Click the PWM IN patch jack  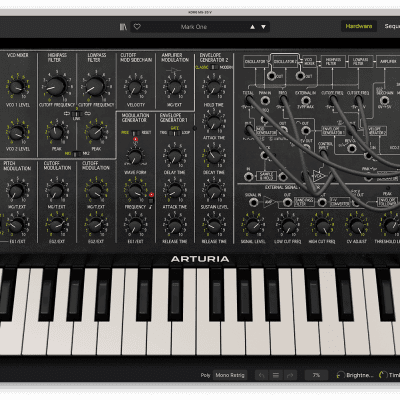click(x=265, y=100)
